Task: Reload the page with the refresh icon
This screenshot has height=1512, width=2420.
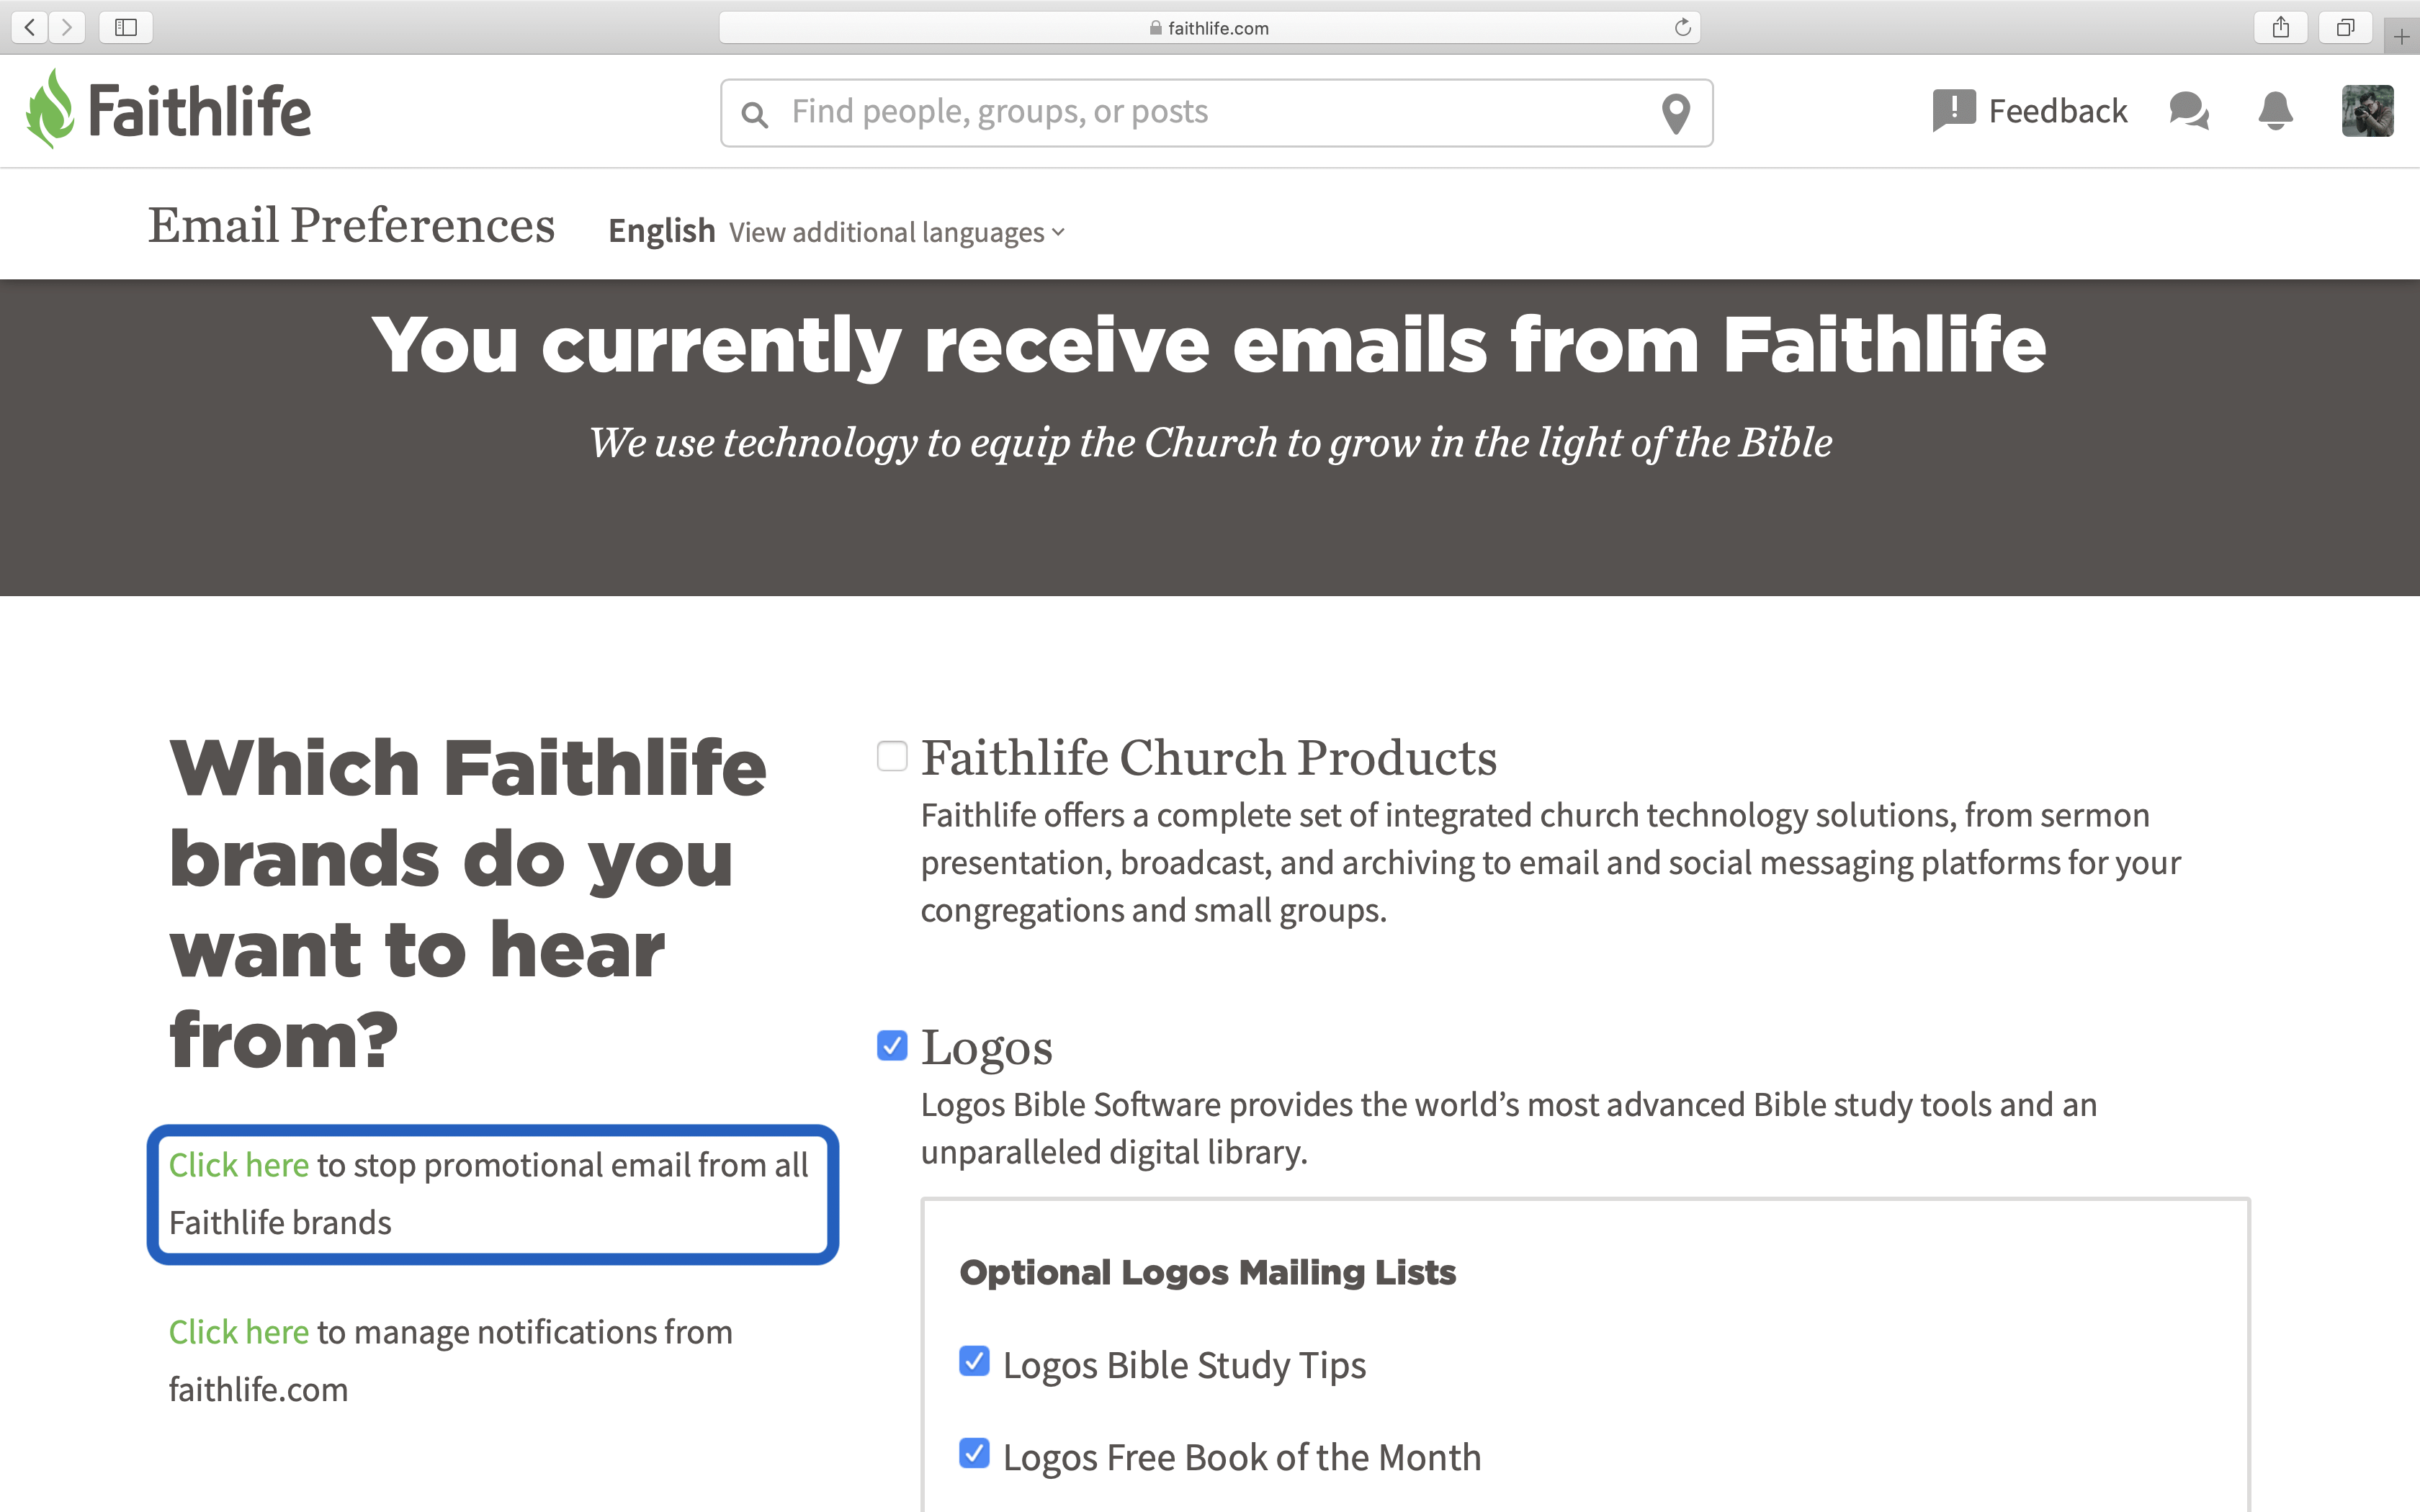Action: (1682, 27)
